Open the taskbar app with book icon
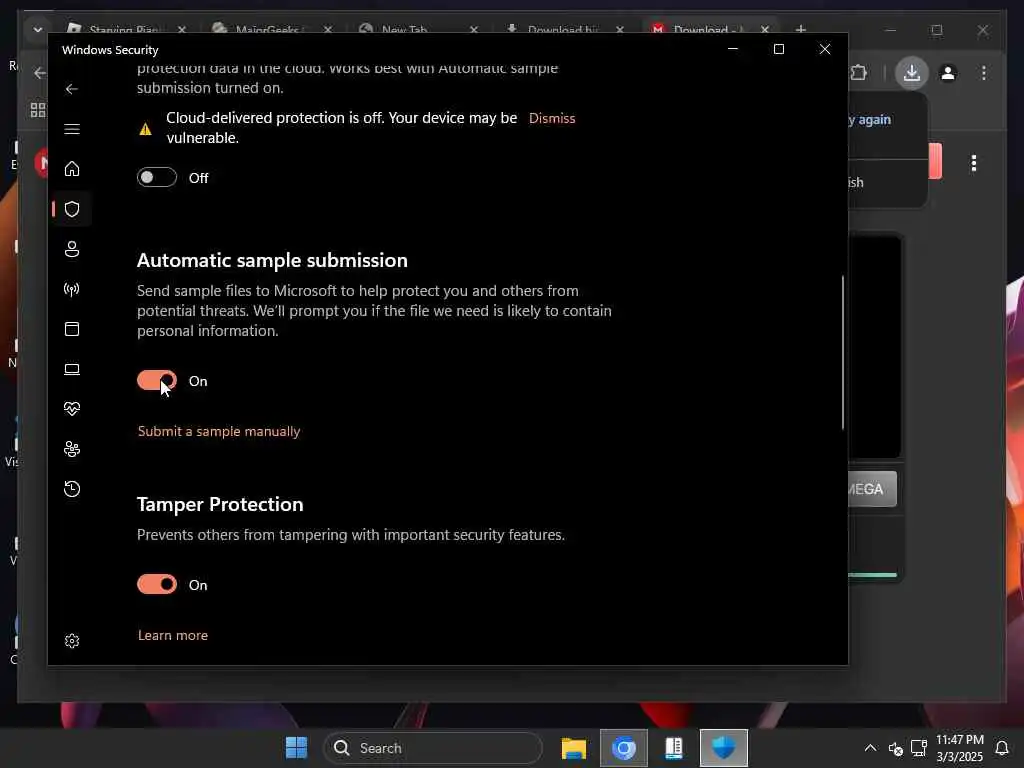 (x=674, y=748)
